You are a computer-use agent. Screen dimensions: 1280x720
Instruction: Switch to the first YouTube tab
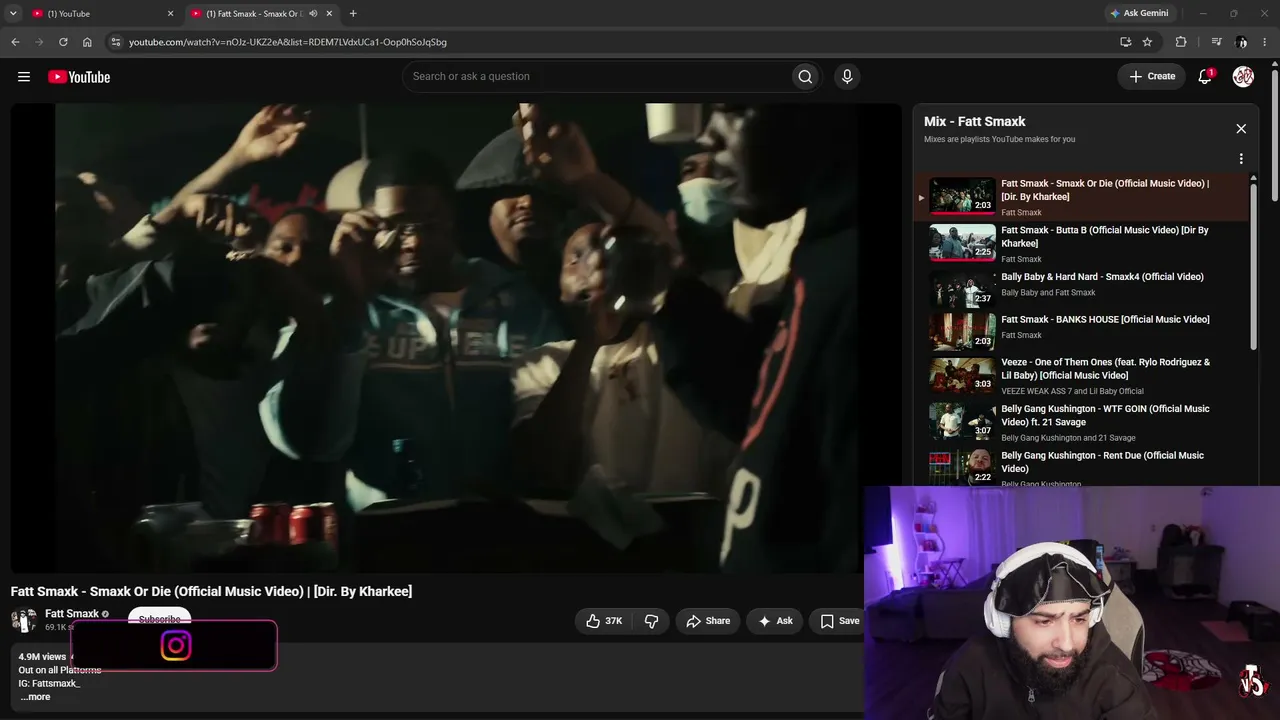tap(102, 14)
